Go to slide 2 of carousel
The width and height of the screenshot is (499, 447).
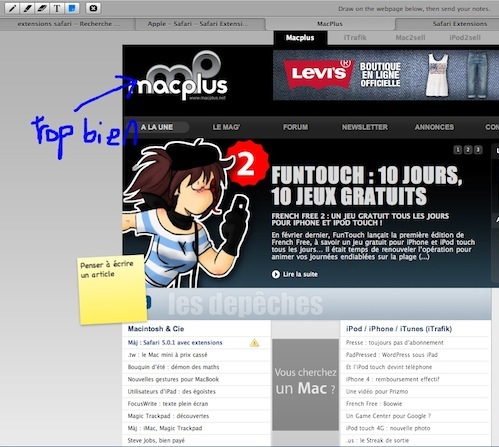coord(468,150)
